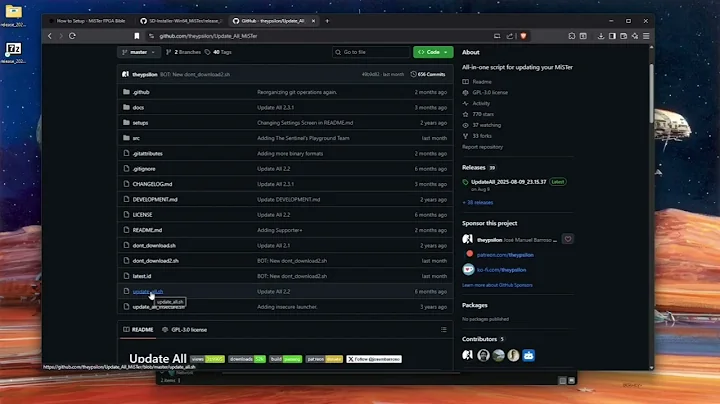Open GPL-3.0 license link in About
The width and height of the screenshot is (720, 404).
tap(490, 93)
